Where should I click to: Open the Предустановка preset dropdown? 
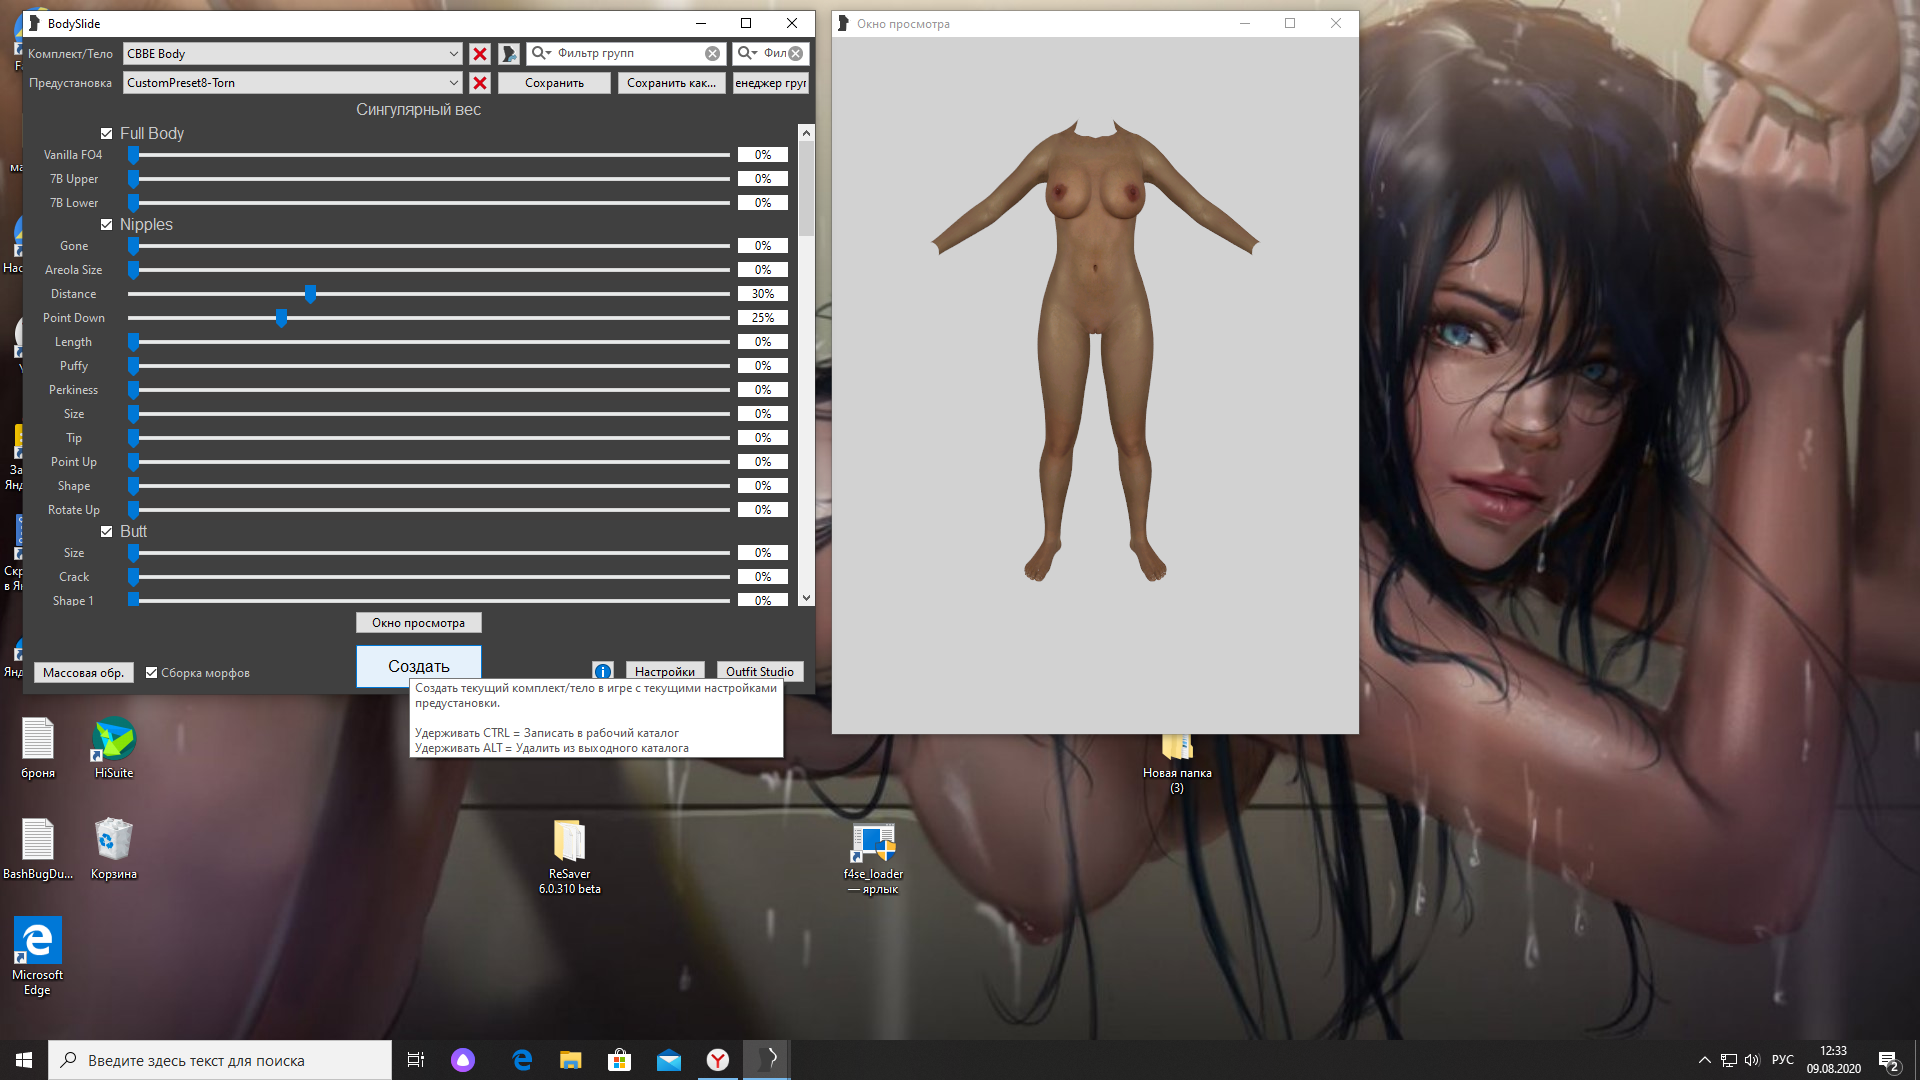pos(453,83)
